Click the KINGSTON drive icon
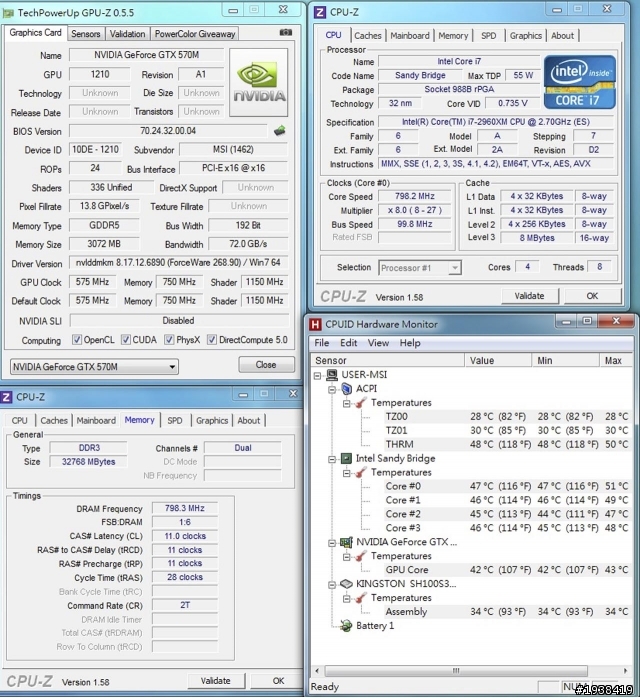This screenshot has width=640, height=698. pyautogui.click(x=346, y=584)
